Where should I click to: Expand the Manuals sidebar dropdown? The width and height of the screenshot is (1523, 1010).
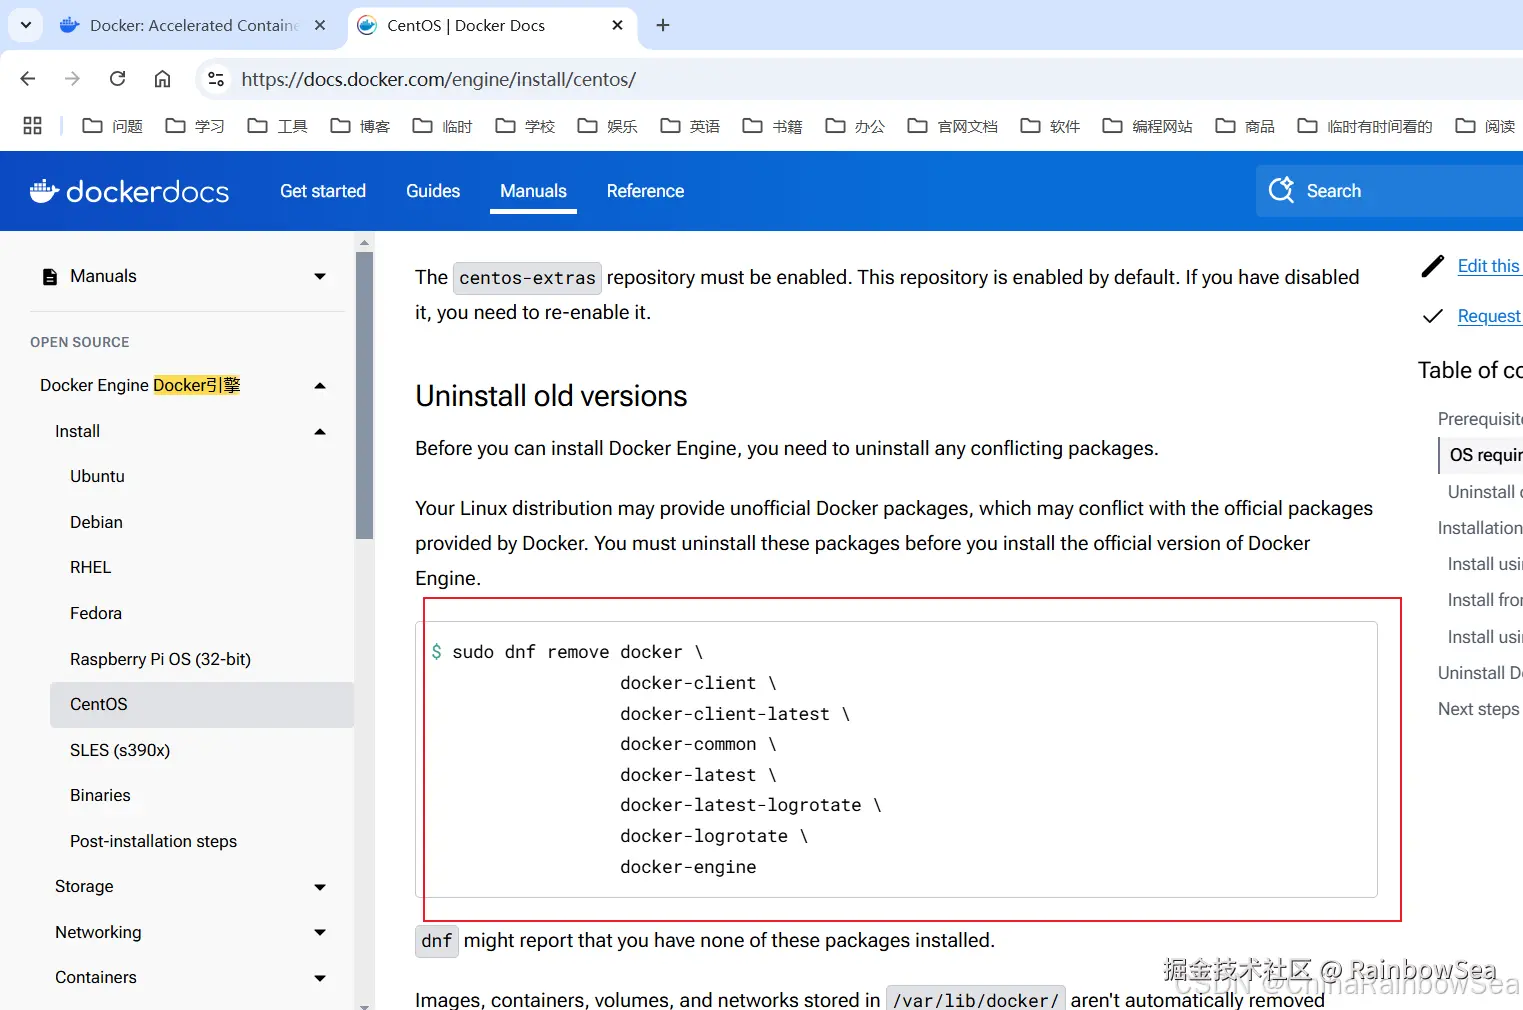tap(320, 276)
